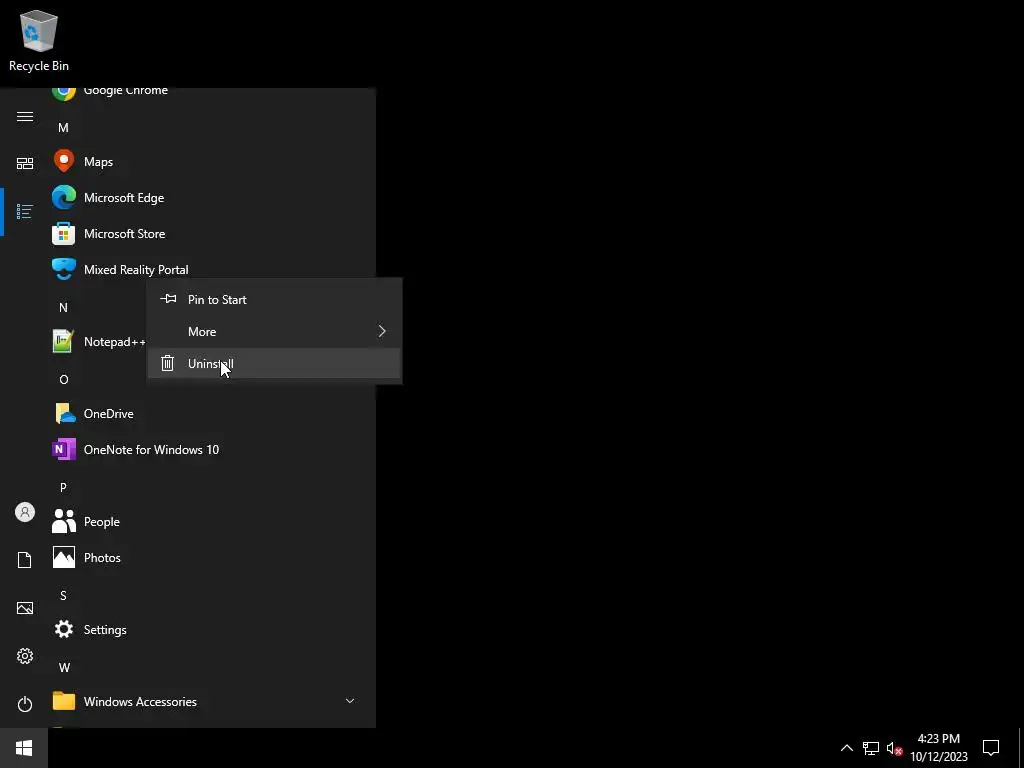Image resolution: width=1024 pixels, height=768 pixels.
Task: Click the letter P section header
Action: 63,487
